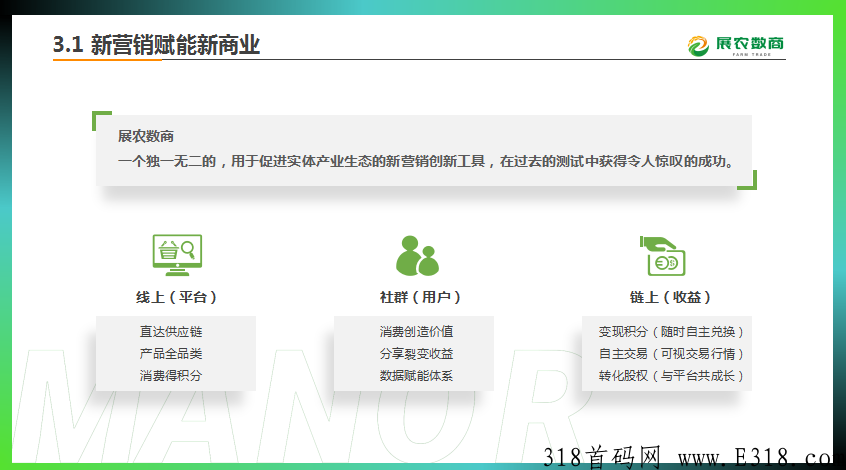Click the sentence starting with 一个独一无二的
846x470 pixels.
(x=425, y=161)
